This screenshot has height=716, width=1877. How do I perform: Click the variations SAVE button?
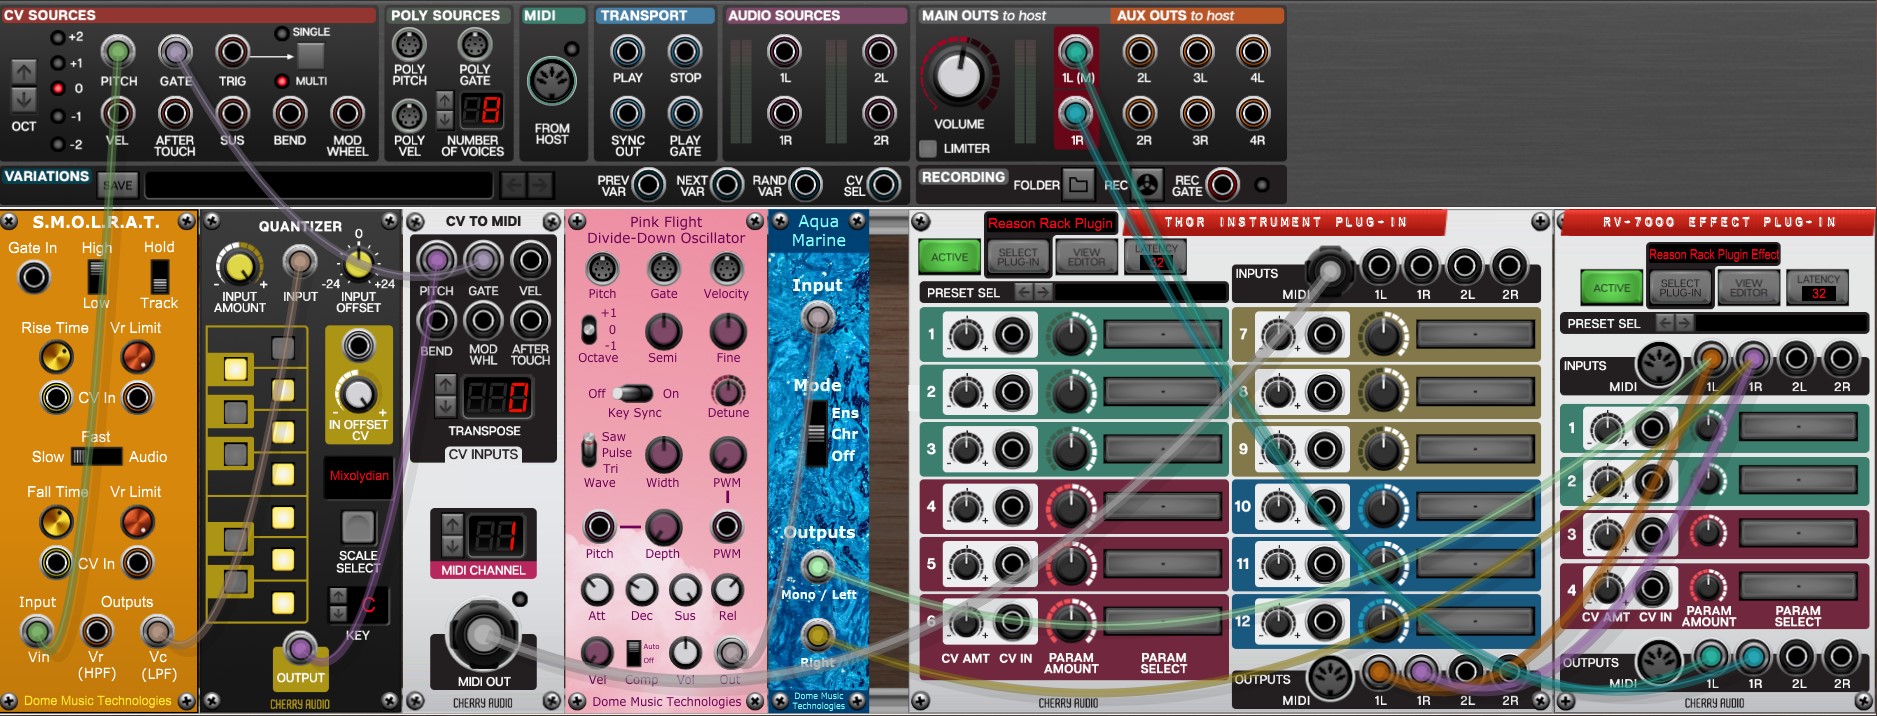click(118, 185)
